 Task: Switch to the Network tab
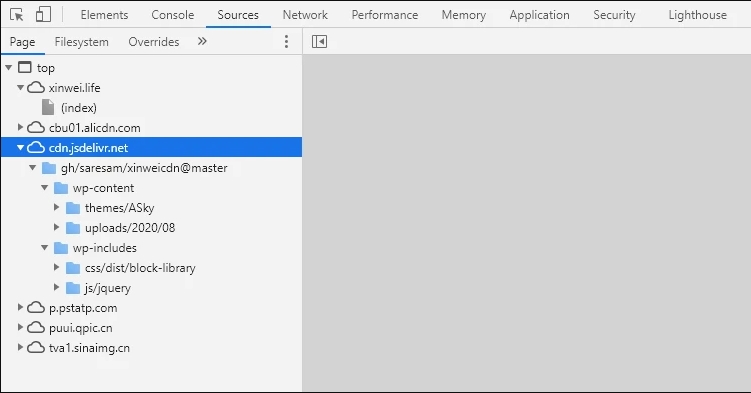coord(305,15)
